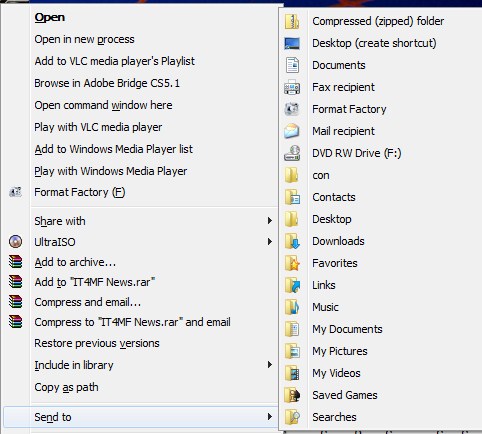
Task: Choose Open in new process
Action: click(84, 39)
